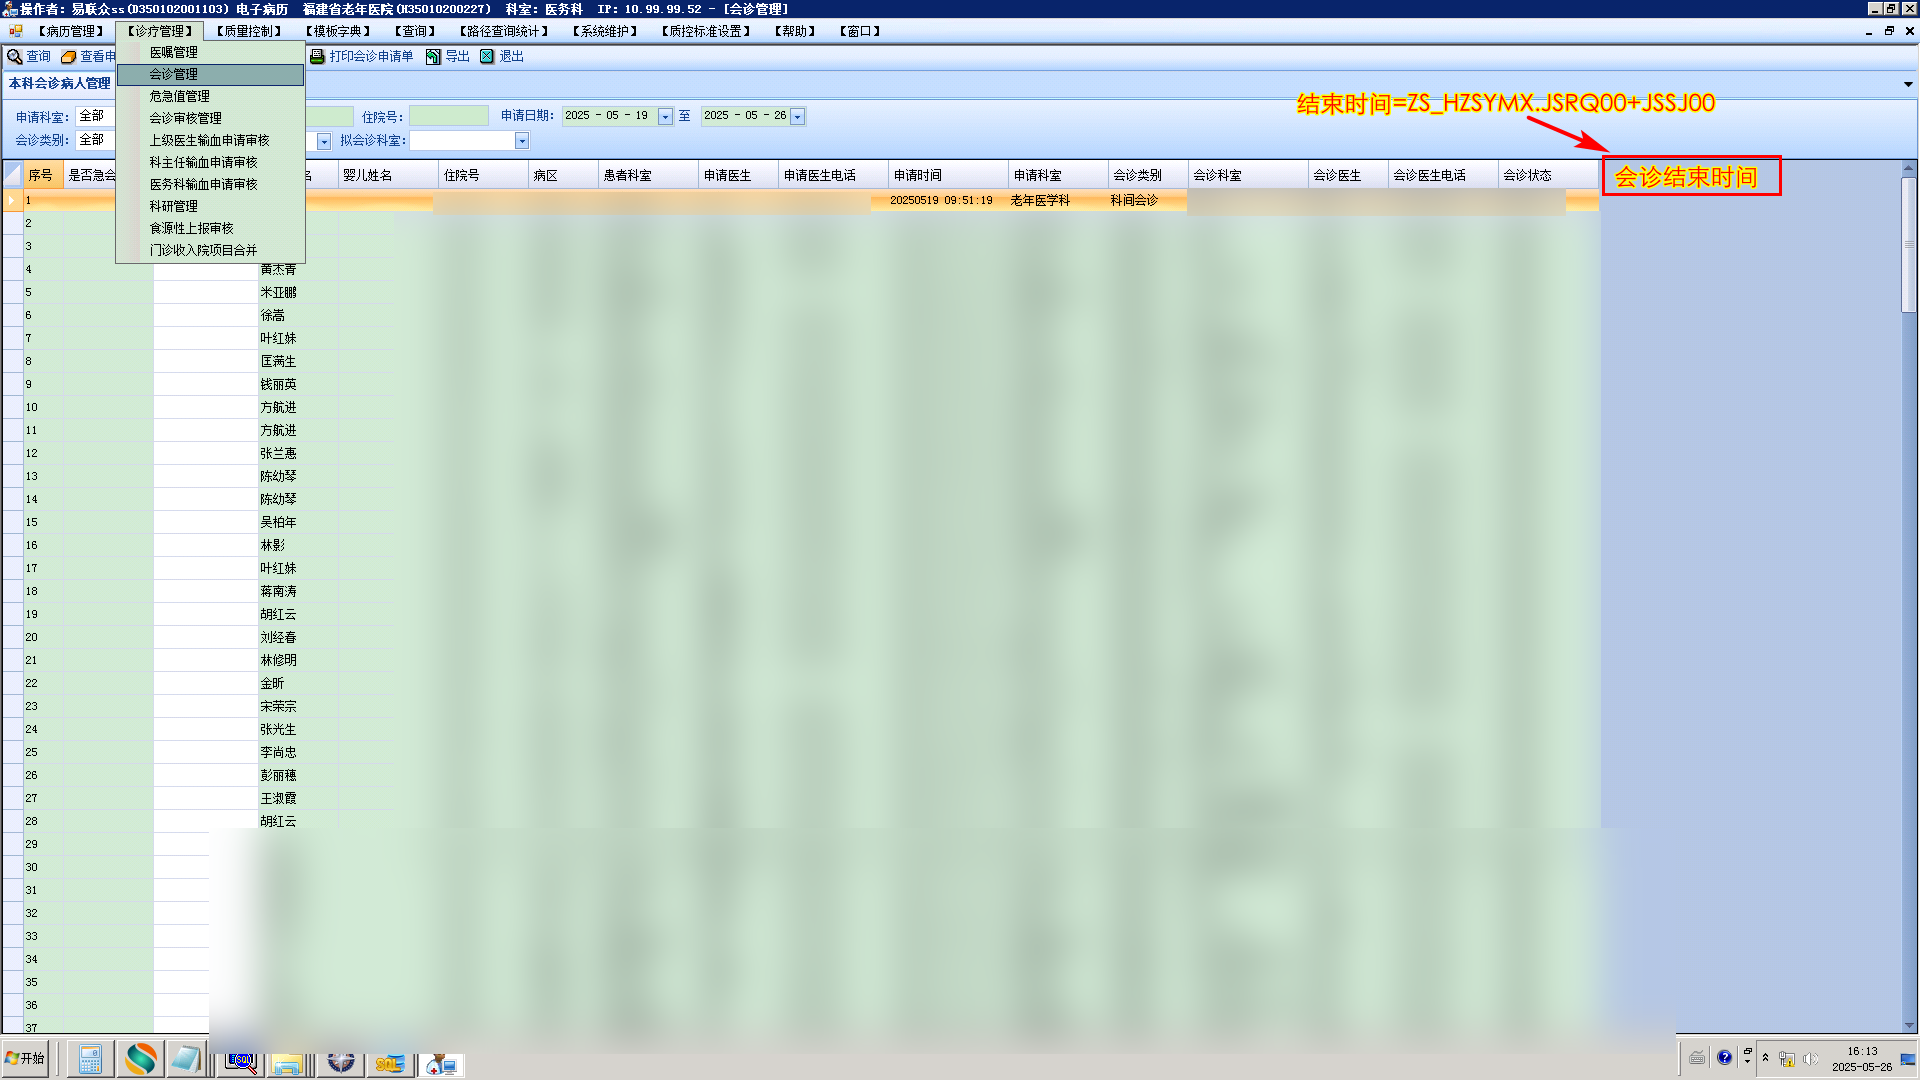The image size is (1920, 1080).
Task: Select 危急值管理 in the open menu
Action: [x=180, y=96]
